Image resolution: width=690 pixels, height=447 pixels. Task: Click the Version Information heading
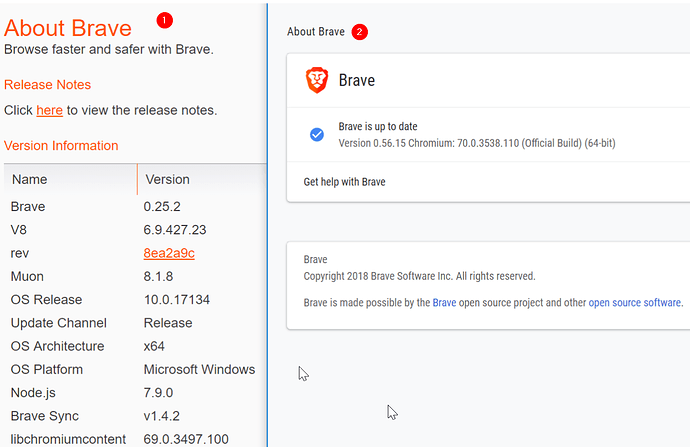(61, 146)
